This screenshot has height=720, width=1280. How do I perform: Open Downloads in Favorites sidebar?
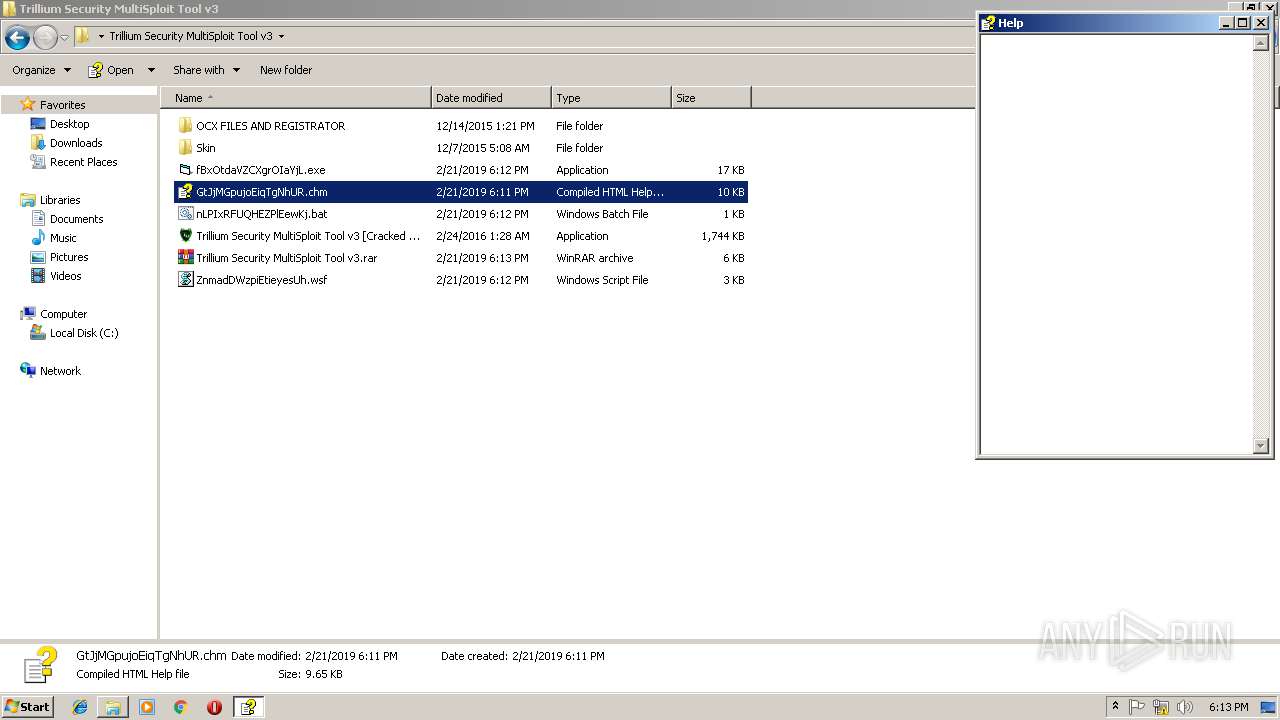(76, 143)
